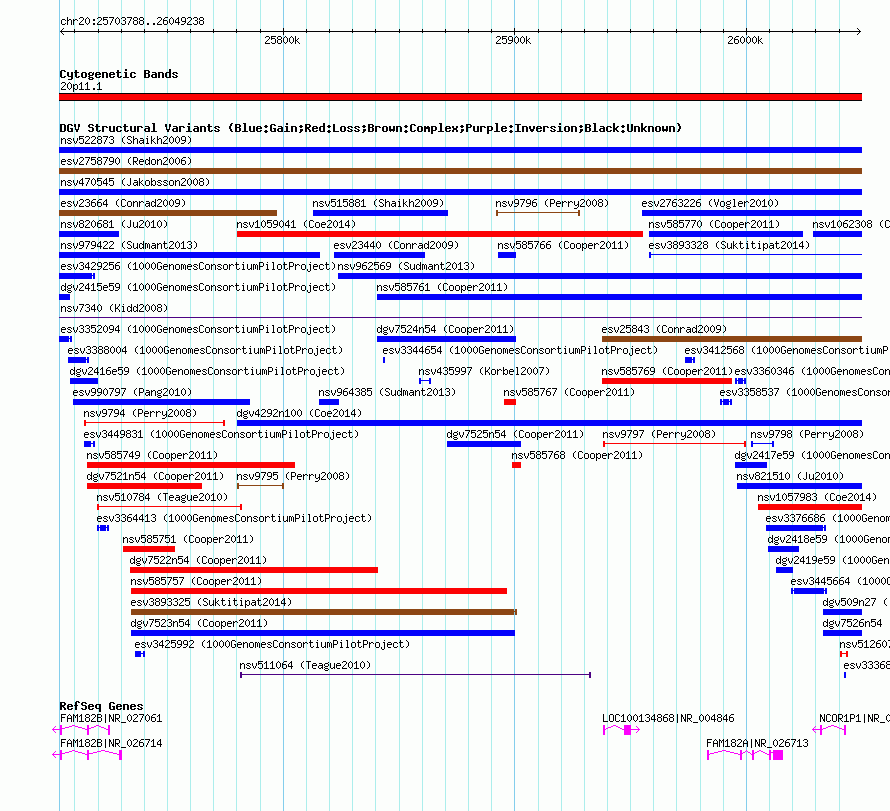The image size is (890, 811).
Task: Click nsv9795 (Perry2008) label
Action: [x=293, y=476]
